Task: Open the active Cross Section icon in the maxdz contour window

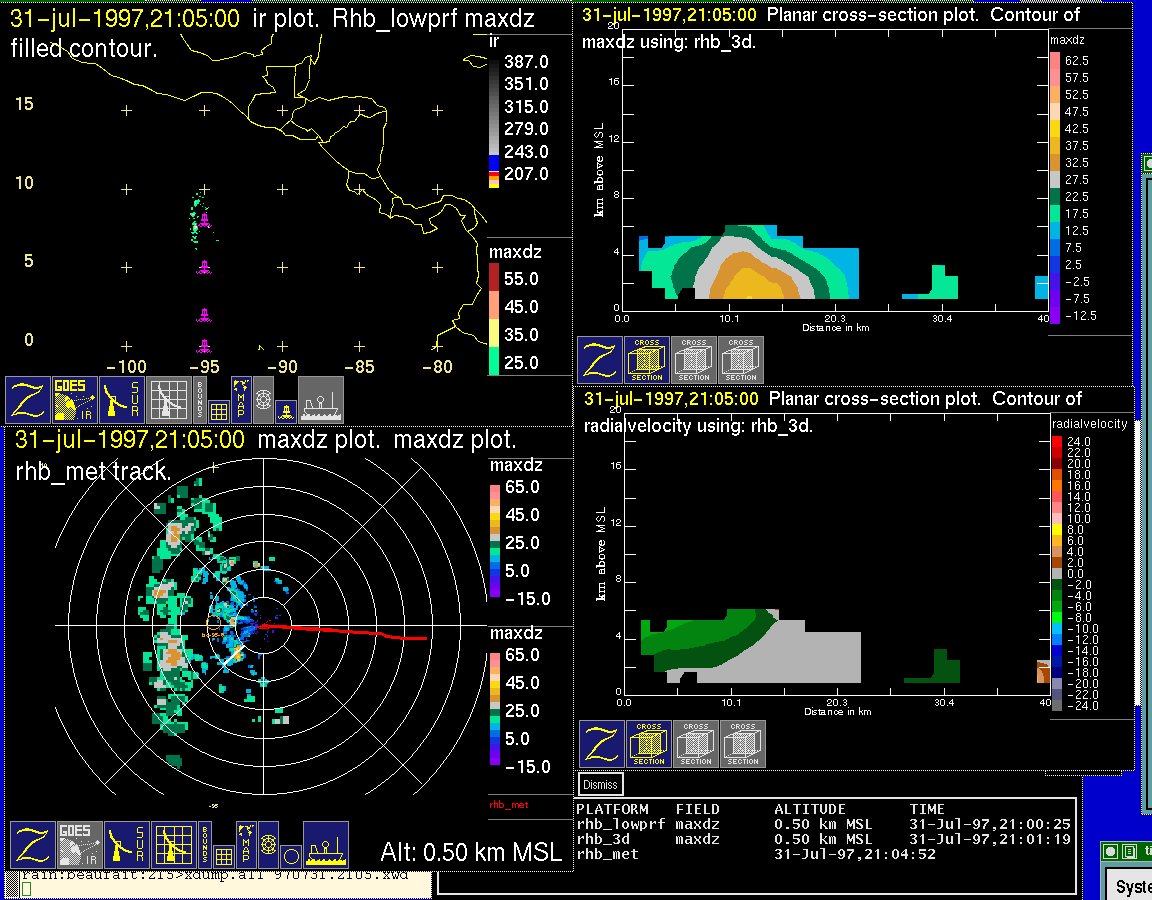Action: tap(647, 360)
